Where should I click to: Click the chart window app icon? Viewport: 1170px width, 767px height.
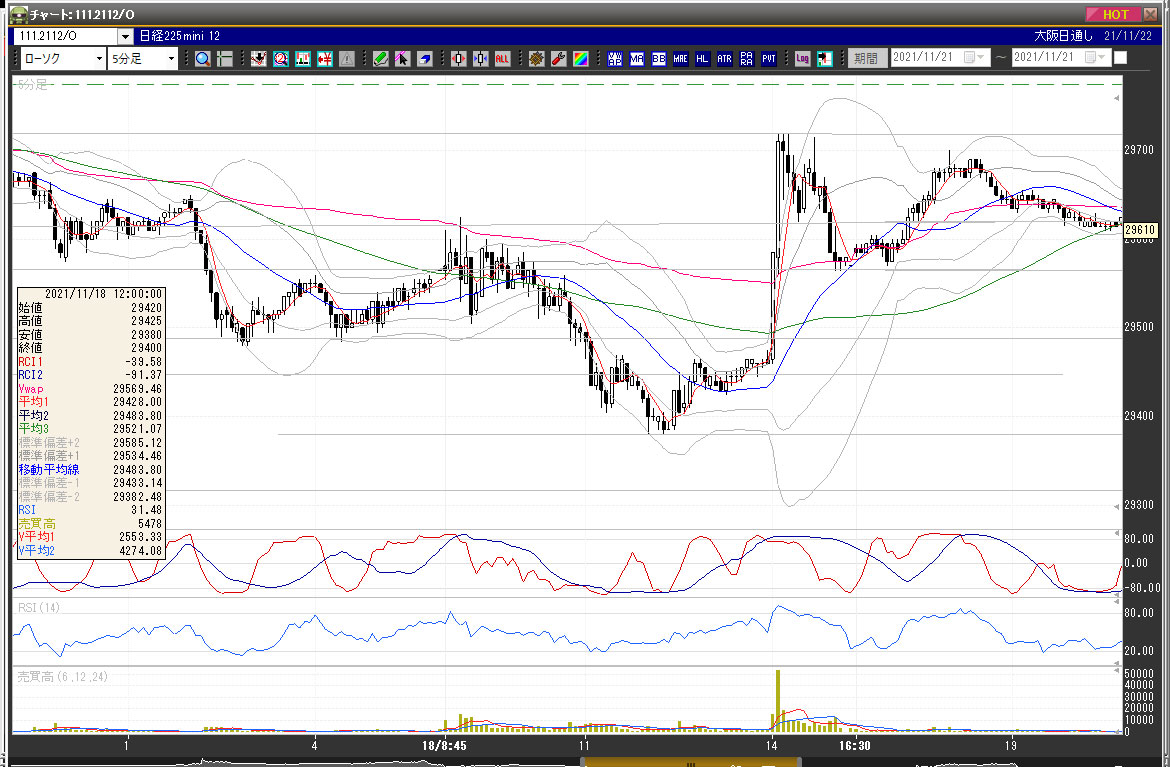(18, 14)
